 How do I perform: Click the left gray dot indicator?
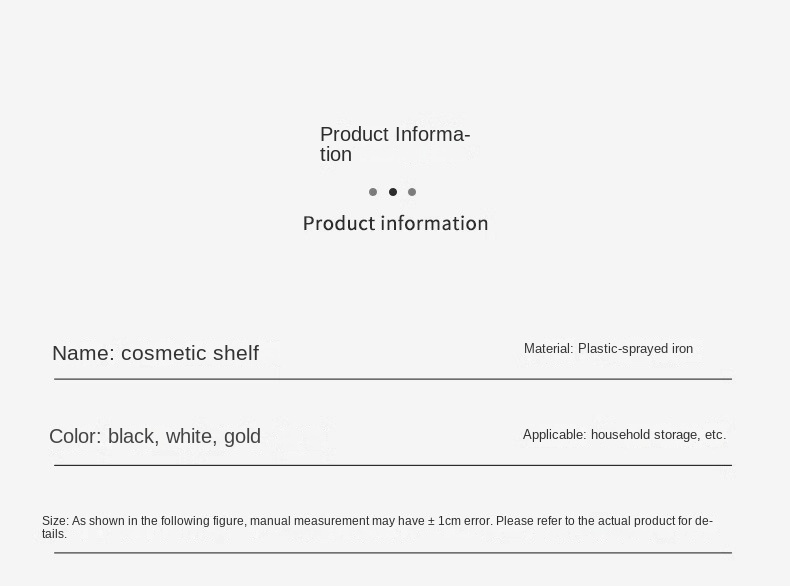[x=373, y=192]
